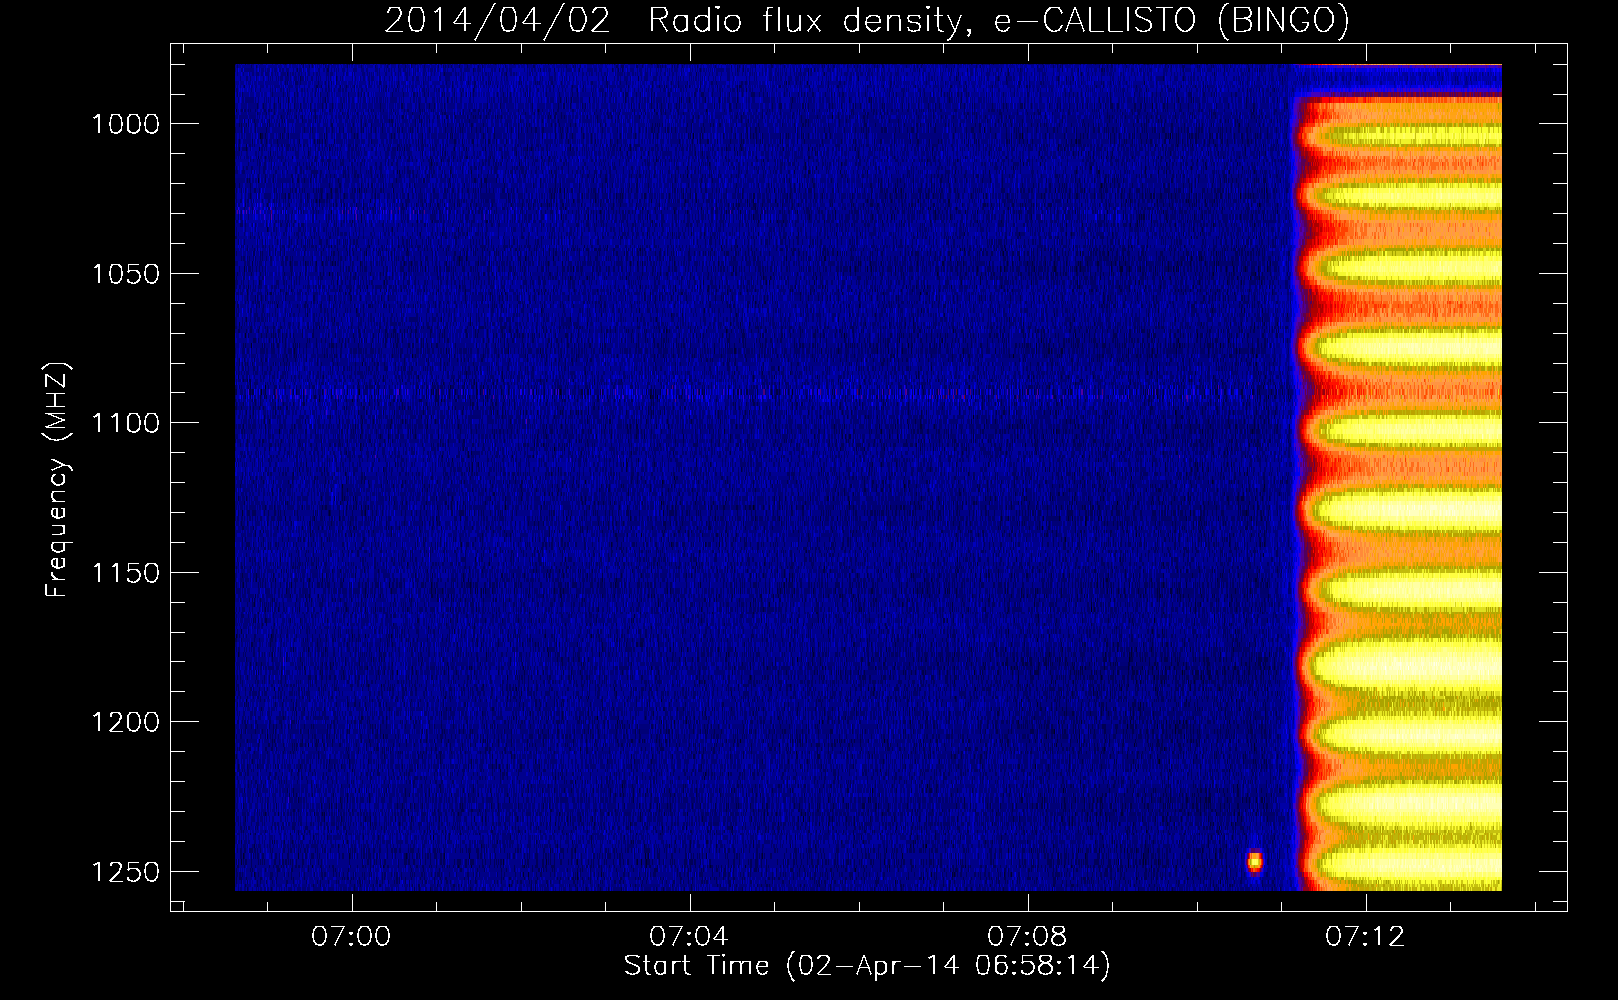Click the 1050 frequency tick label
This screenshot has height=1000, width=1618.
coord(125,274)
